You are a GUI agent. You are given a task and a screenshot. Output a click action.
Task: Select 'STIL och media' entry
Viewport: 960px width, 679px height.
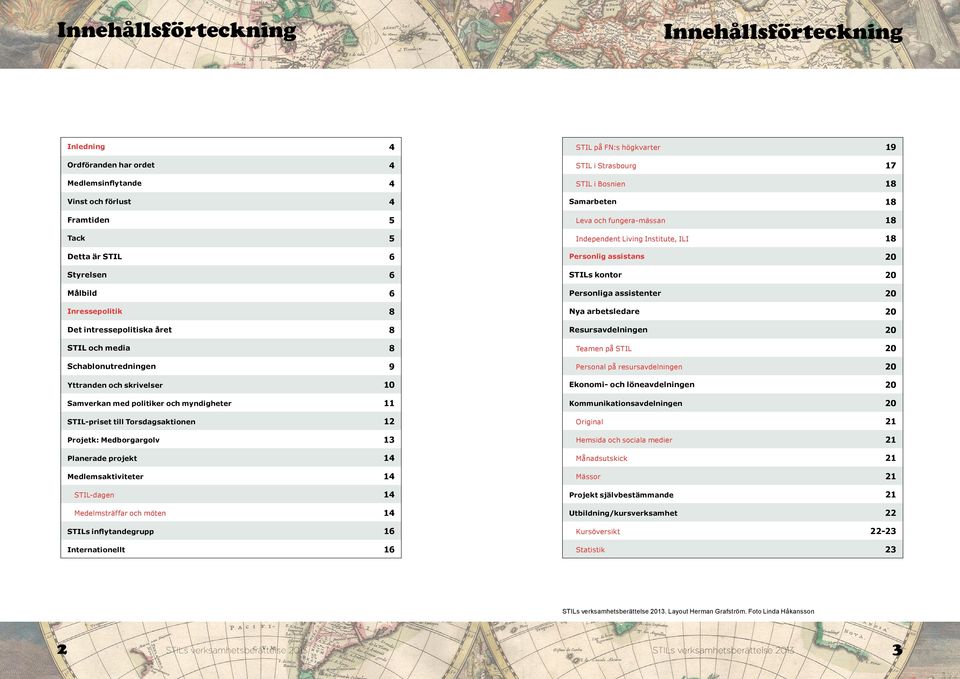(231, 348)
